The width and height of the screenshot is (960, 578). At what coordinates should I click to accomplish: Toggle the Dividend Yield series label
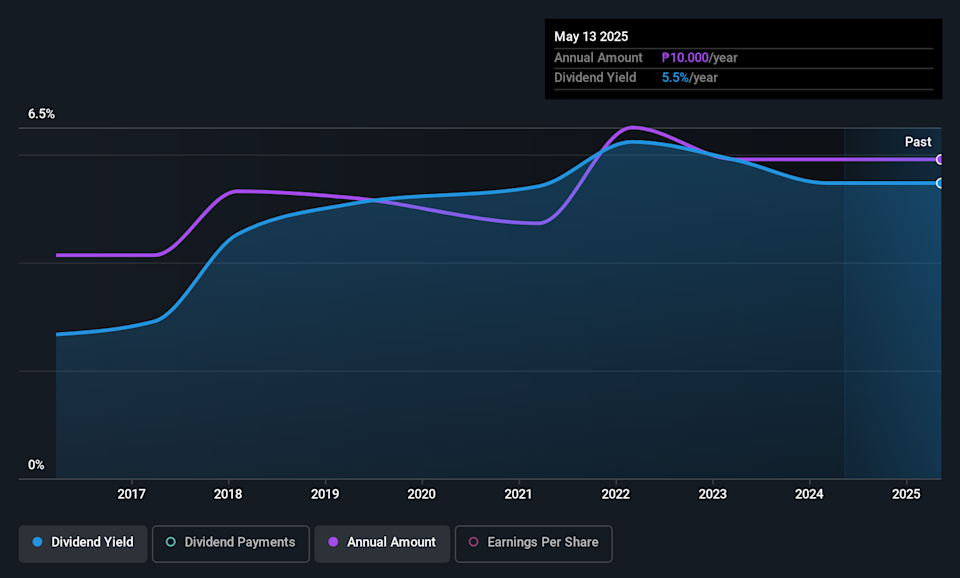click(x=91, y=542)
